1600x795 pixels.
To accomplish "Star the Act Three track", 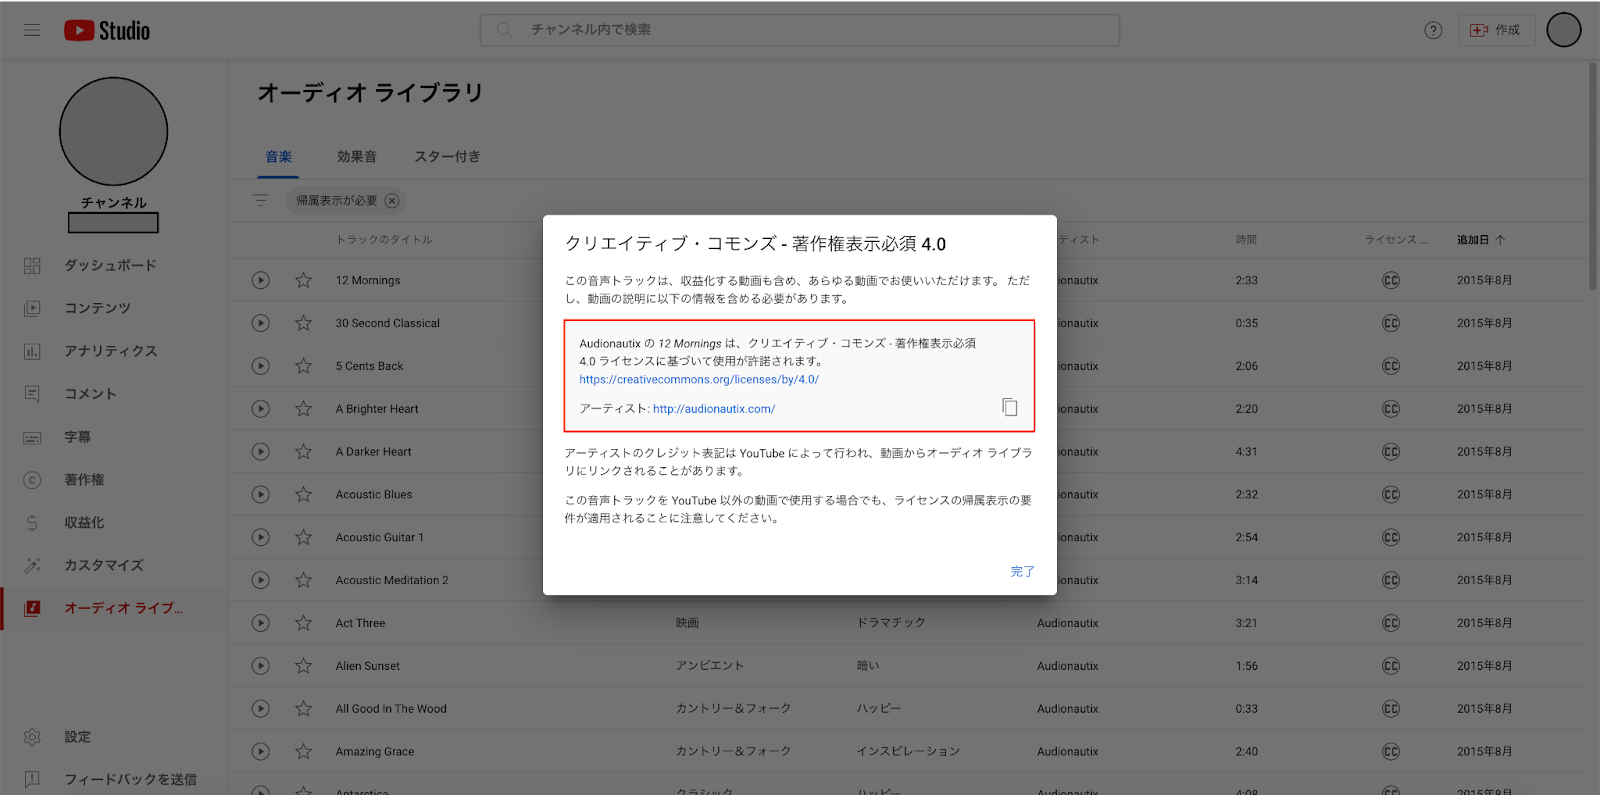I will [x=303, y=623].
